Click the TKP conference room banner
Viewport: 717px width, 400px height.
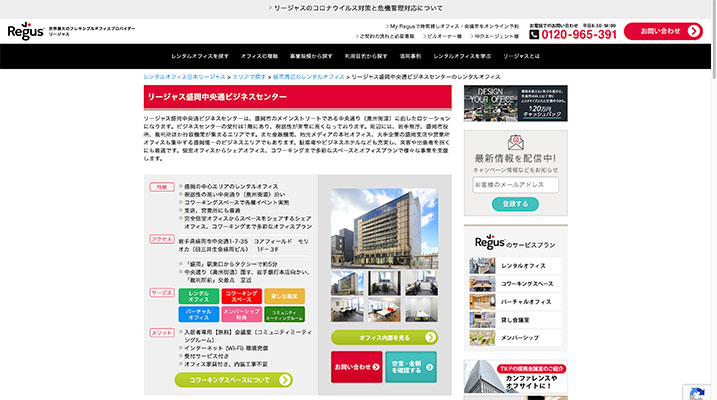515,377
